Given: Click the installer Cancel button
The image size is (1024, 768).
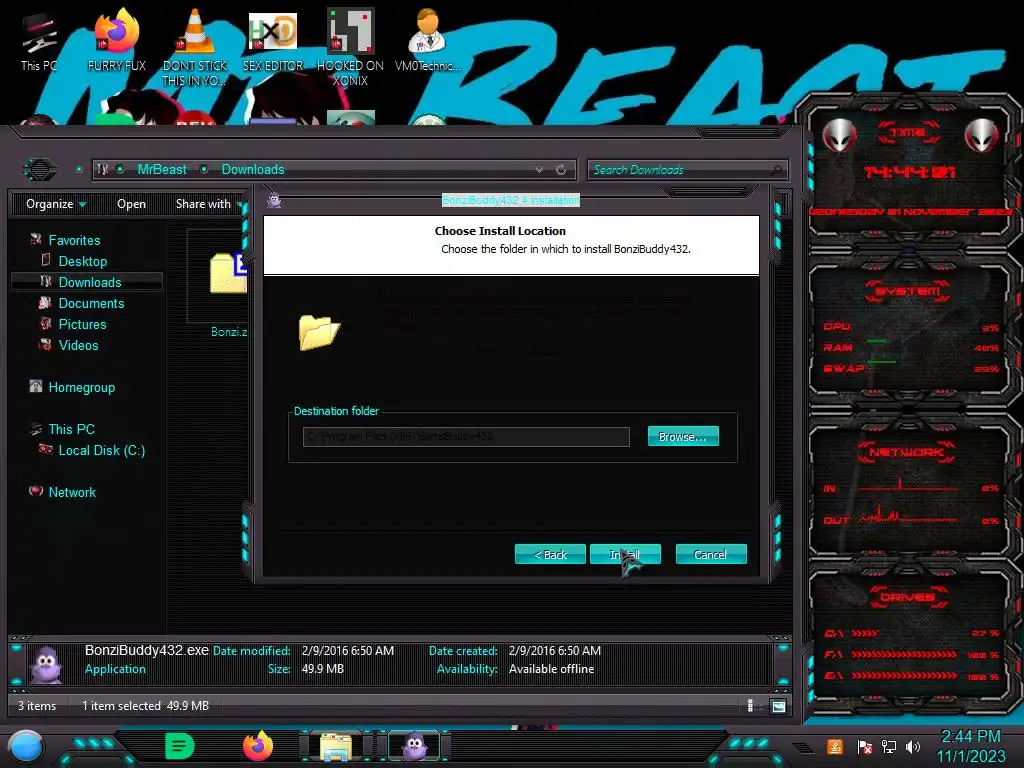Looking at the screenshot, I should click(x=711, y=554).
